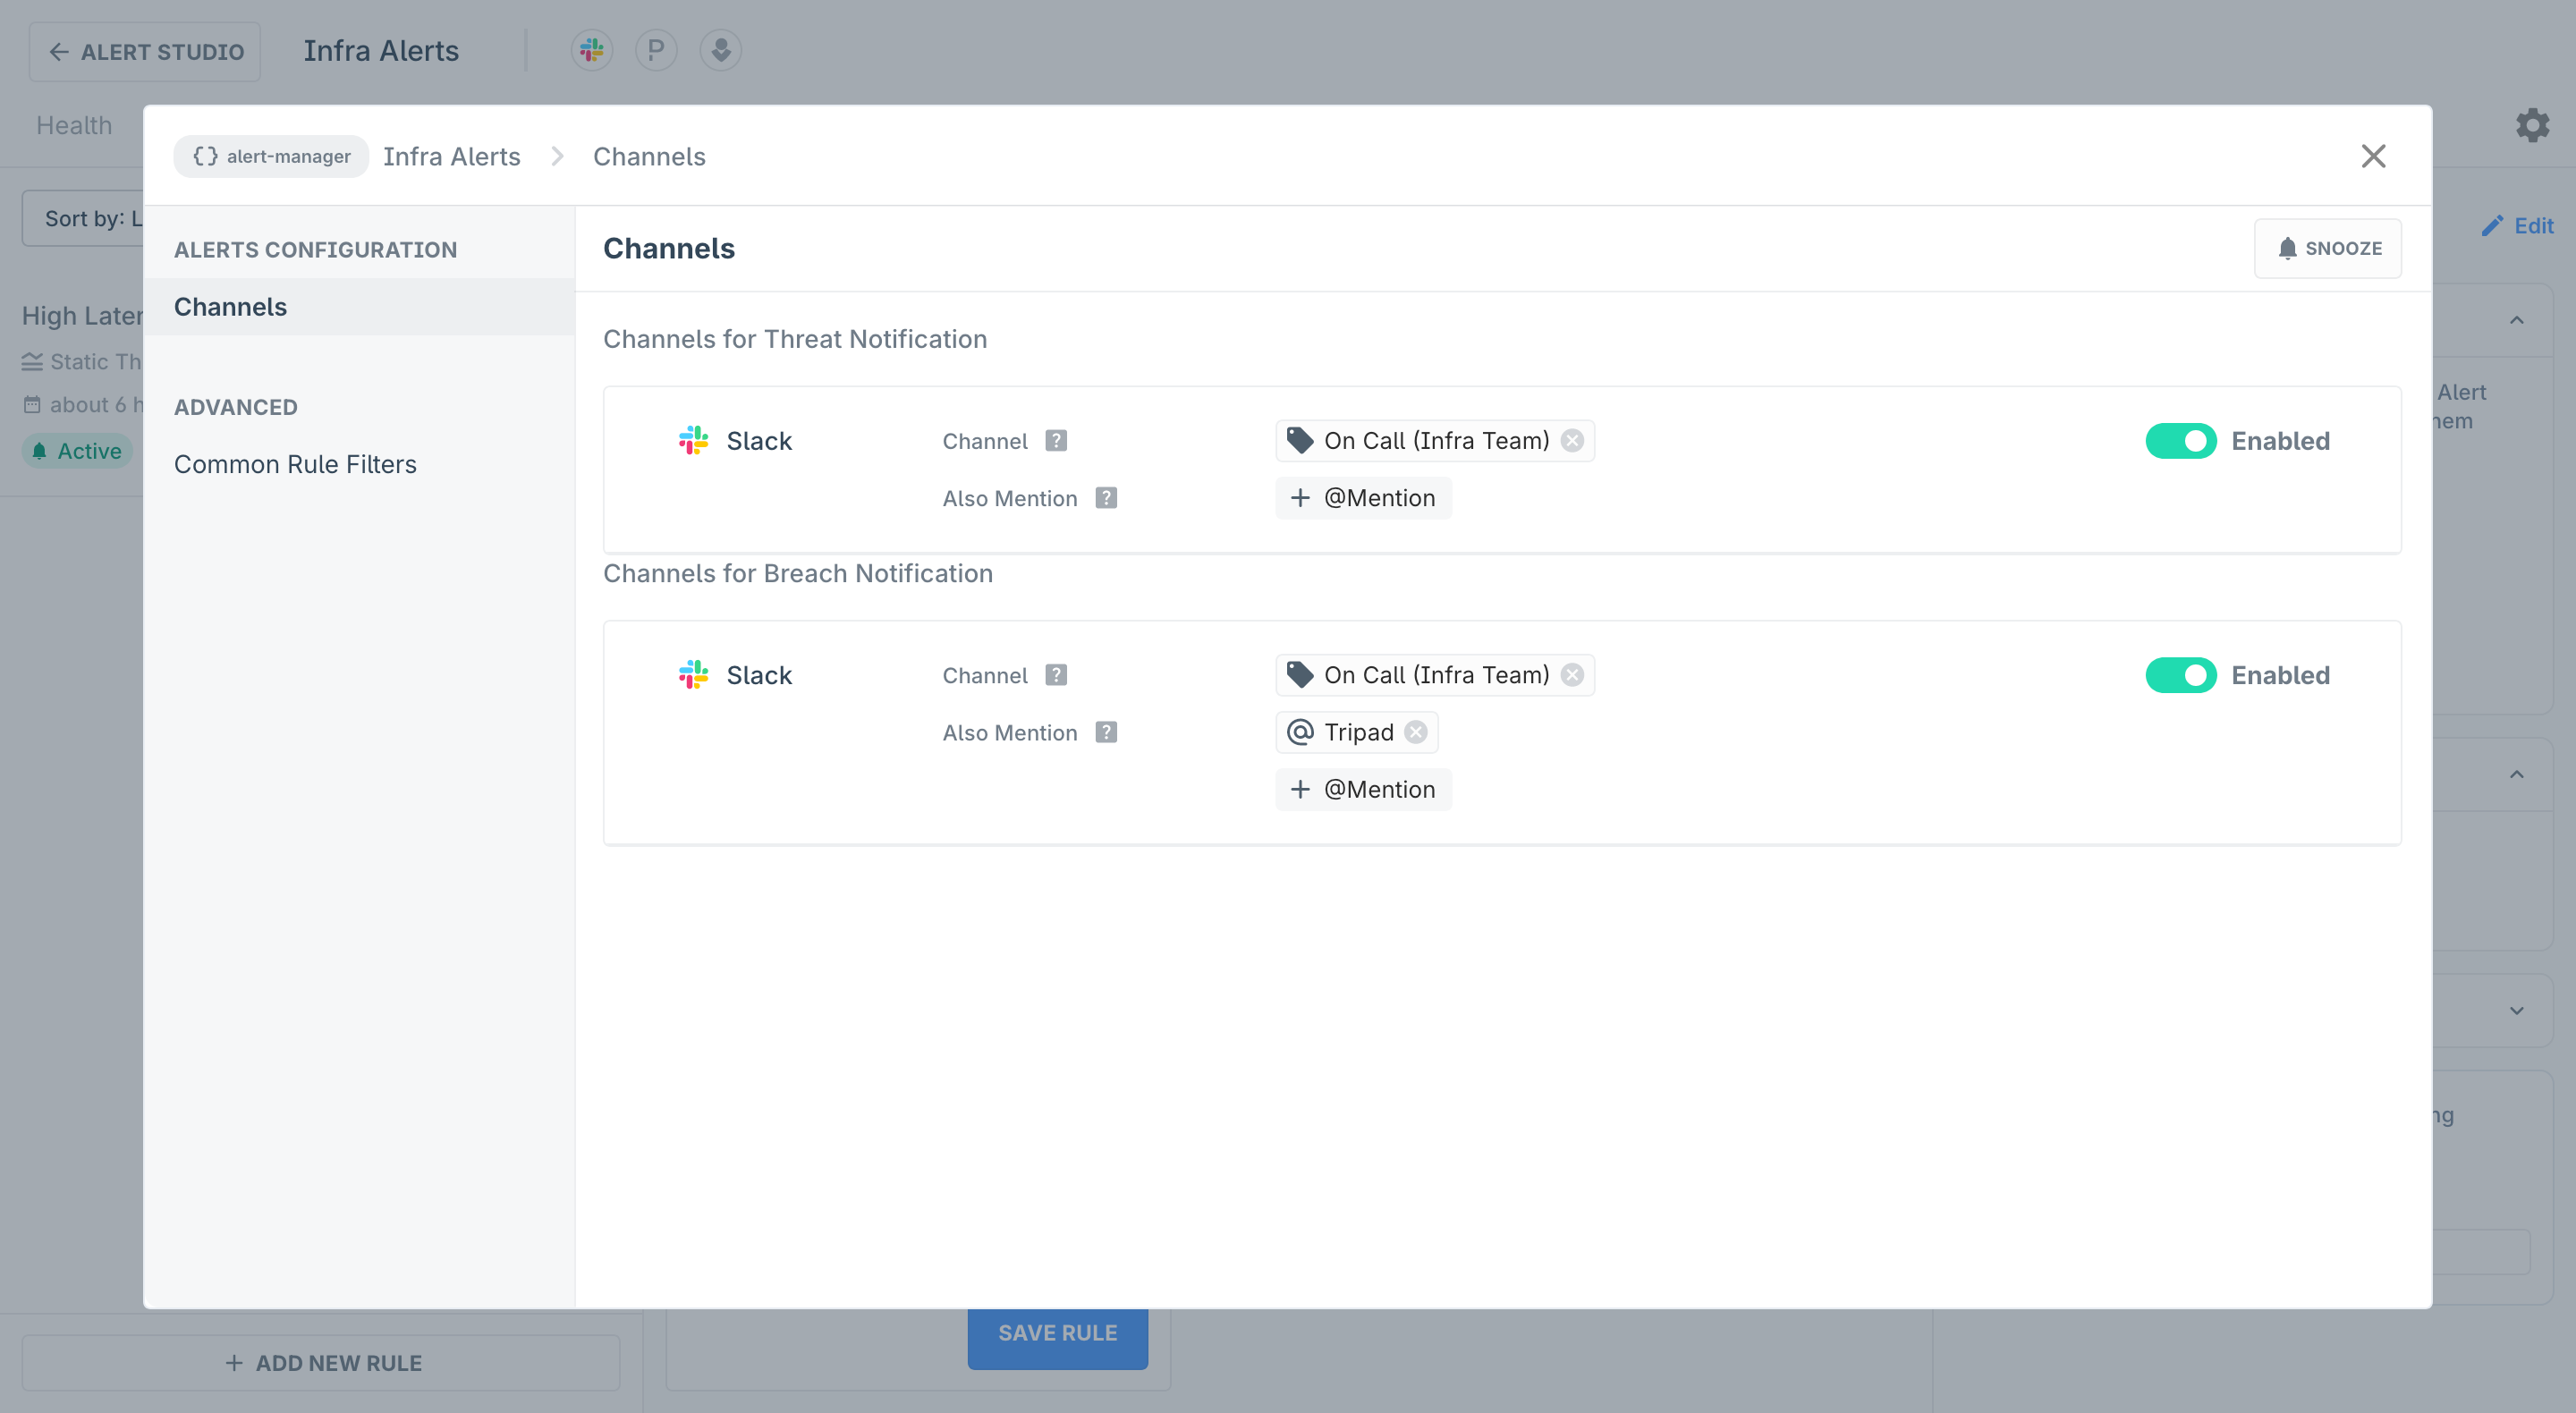The height and width of the screenshot is (1413, 2576).
Task: Toggle Slack Enabled switch for Breach Notification
Action: point(2182,673)
